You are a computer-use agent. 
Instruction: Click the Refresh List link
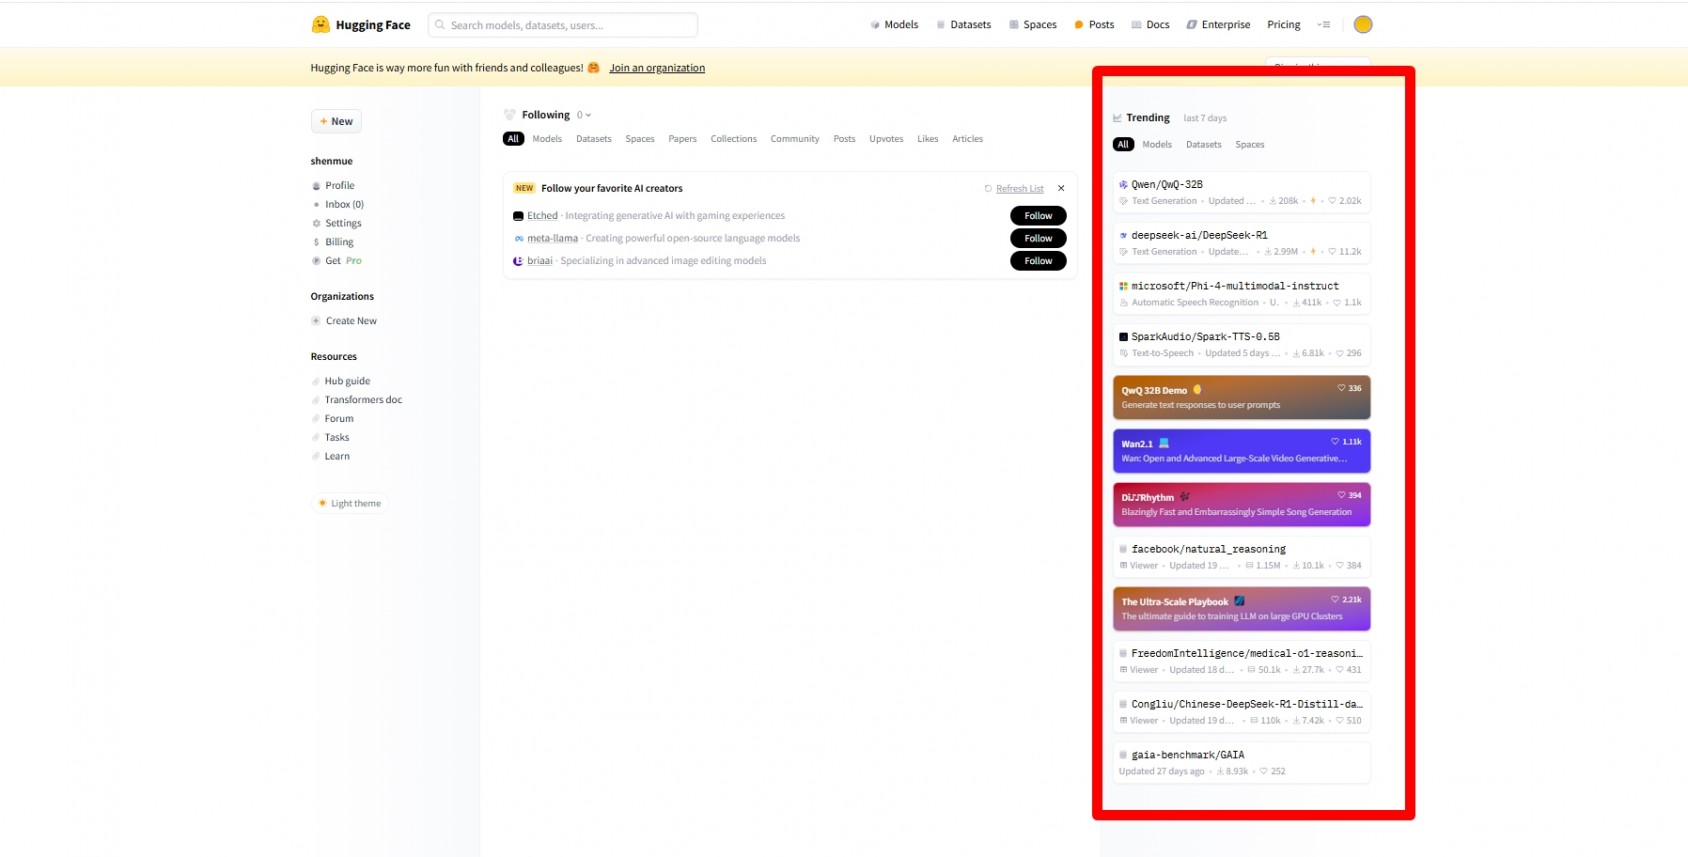(1019, 188)
